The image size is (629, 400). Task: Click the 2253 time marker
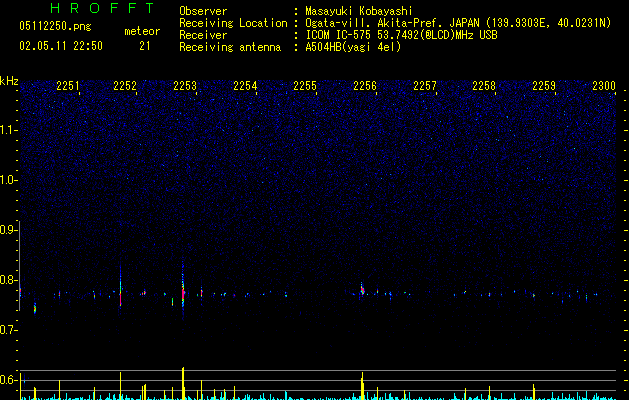click(x=185, y=86)
